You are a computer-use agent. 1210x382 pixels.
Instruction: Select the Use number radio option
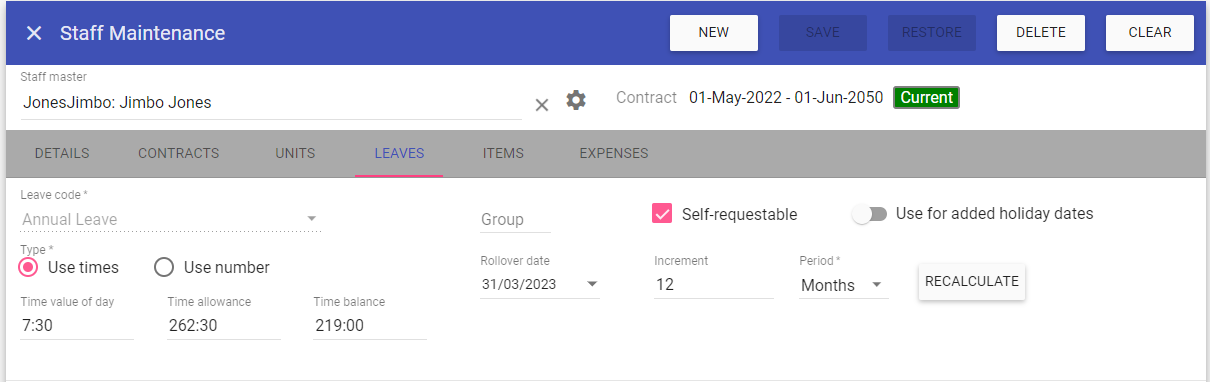[165, 267]
